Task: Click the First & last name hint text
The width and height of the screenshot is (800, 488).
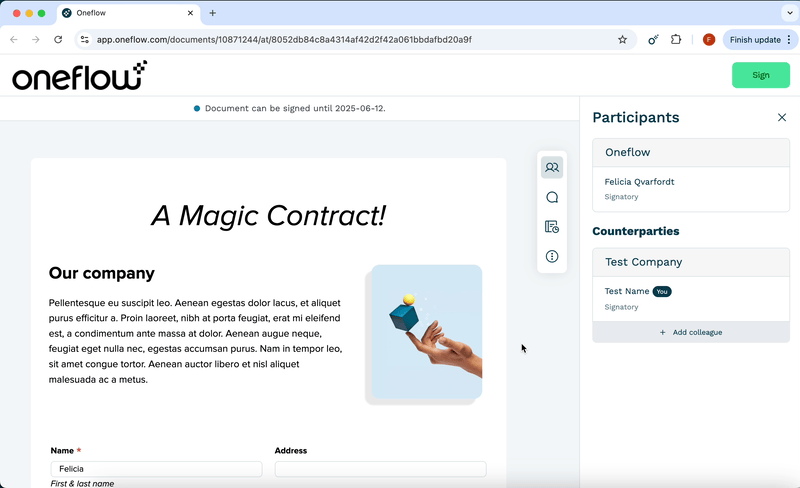Action: [x=82, y=483]
